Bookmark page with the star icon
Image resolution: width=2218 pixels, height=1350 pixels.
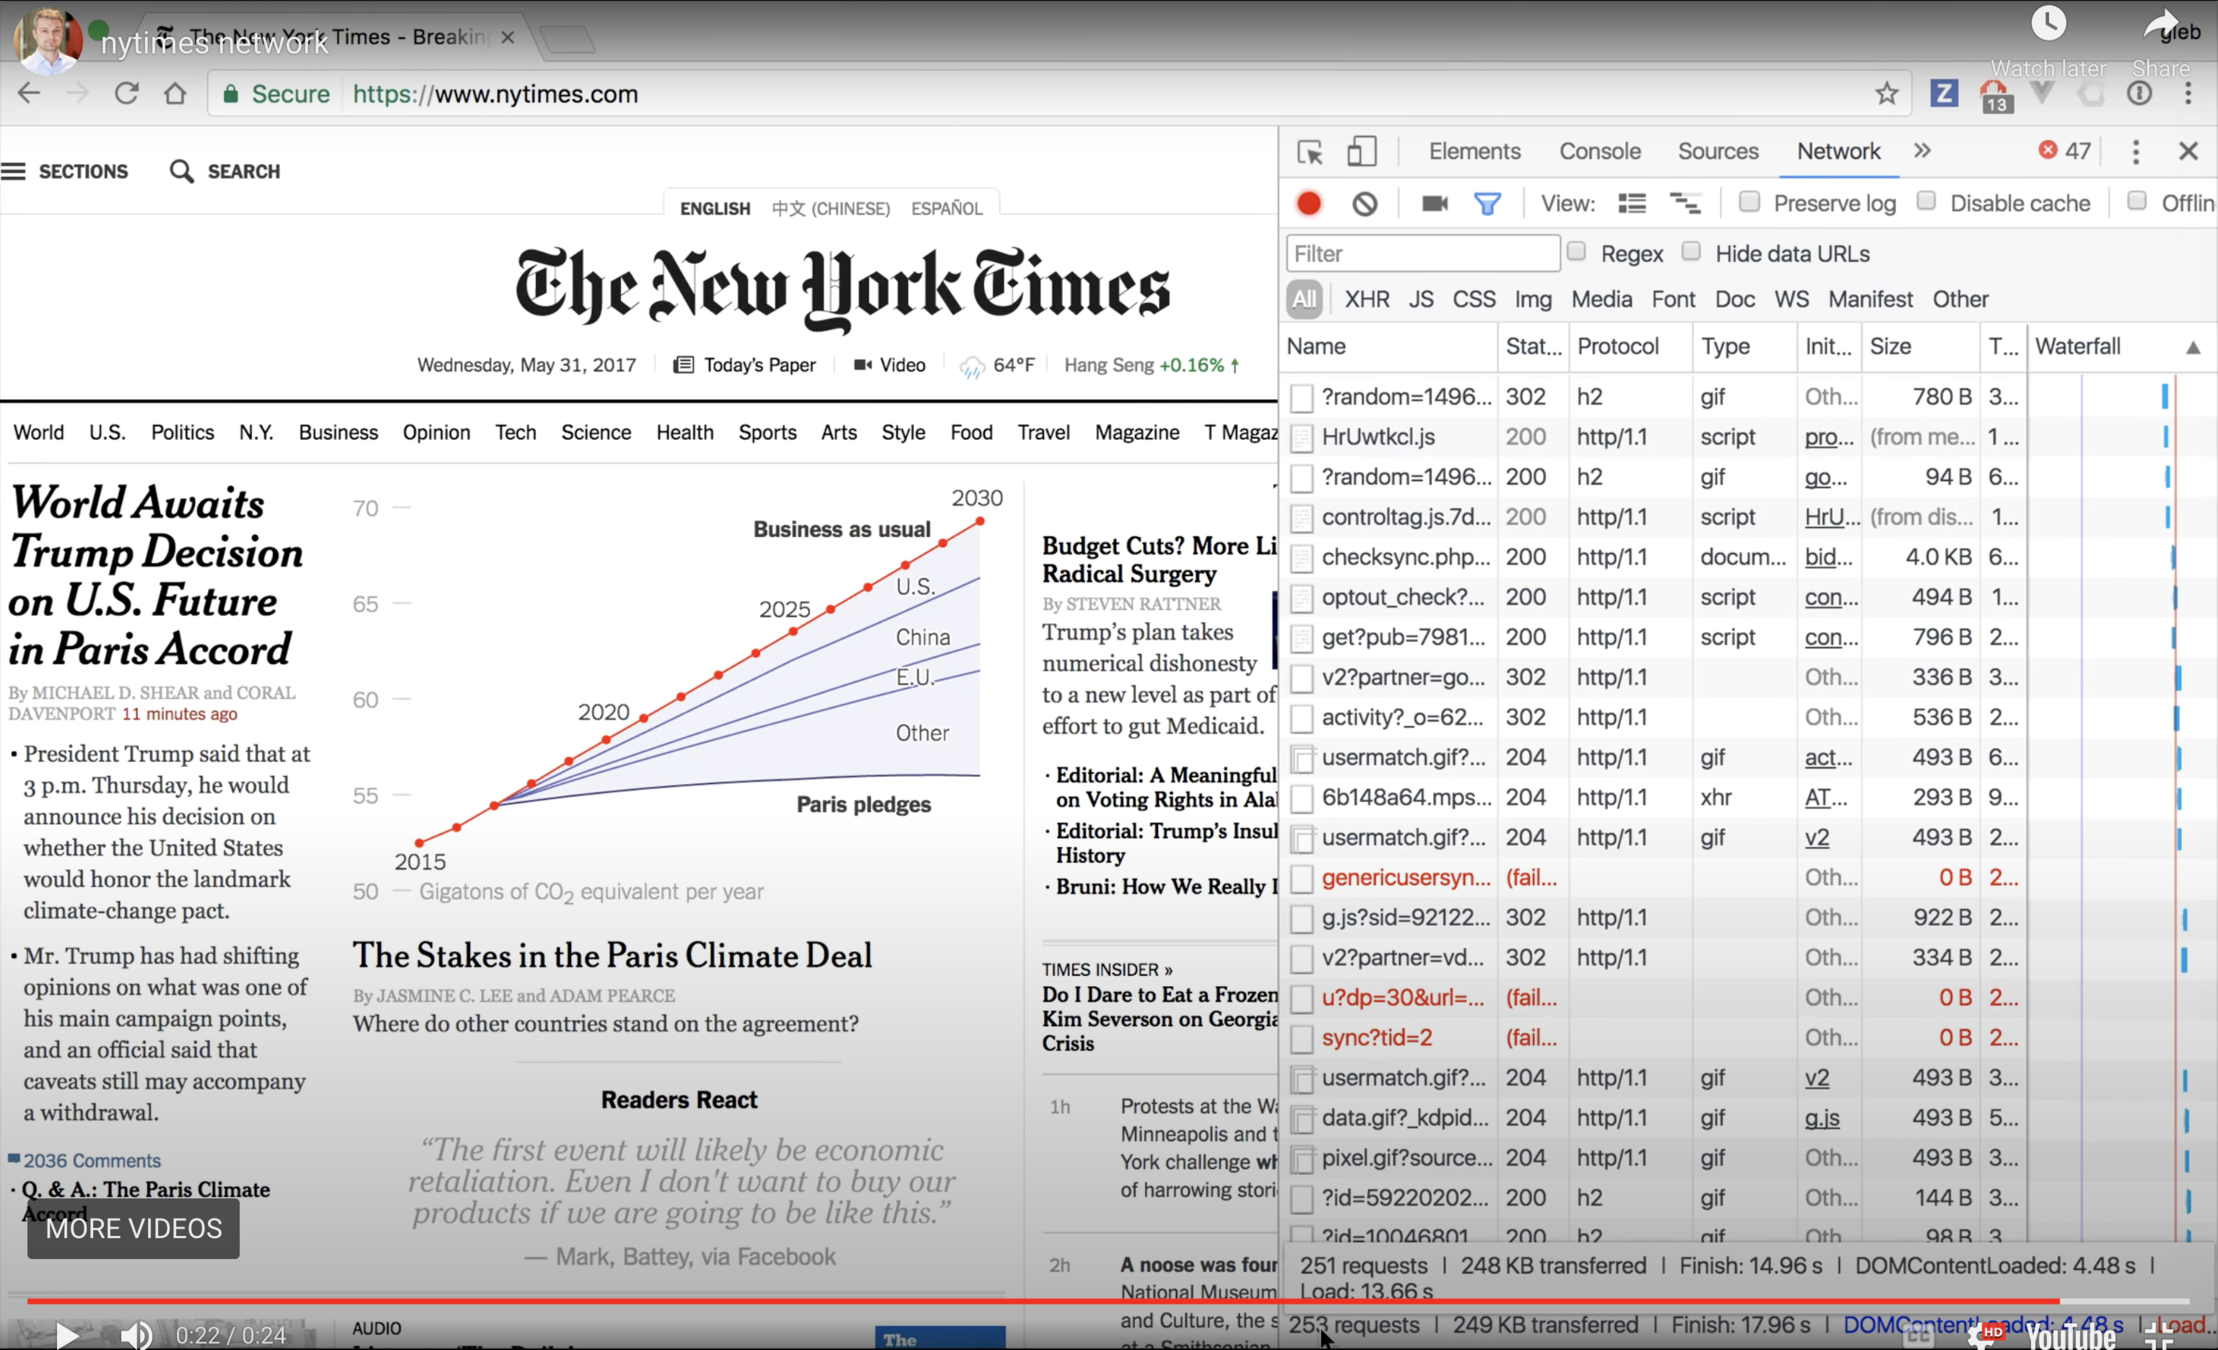point(1886,94)
